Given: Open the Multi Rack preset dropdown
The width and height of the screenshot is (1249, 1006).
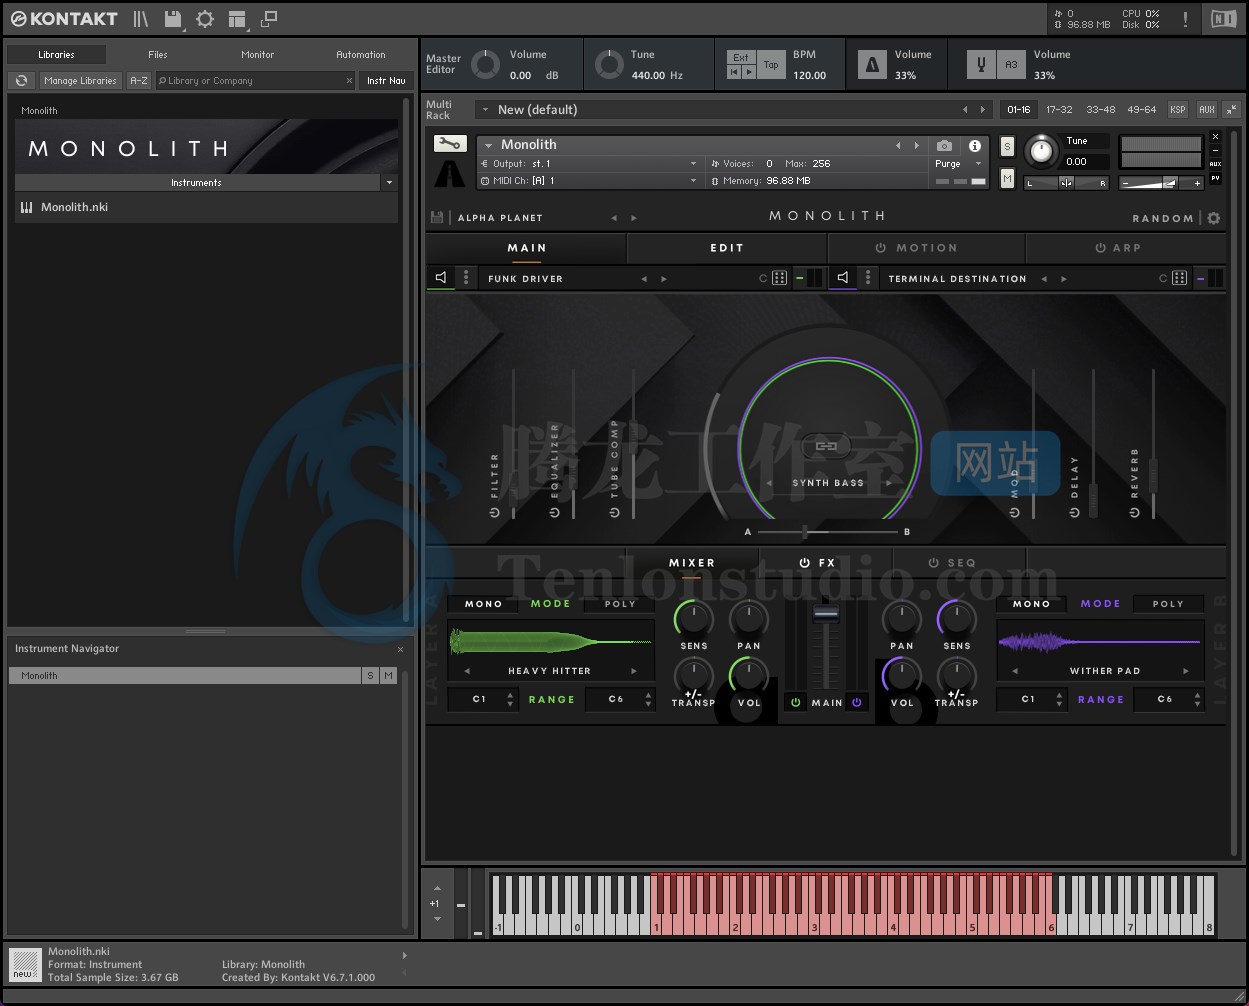Looking at the screenshot, I should click(x=485, y=110).
